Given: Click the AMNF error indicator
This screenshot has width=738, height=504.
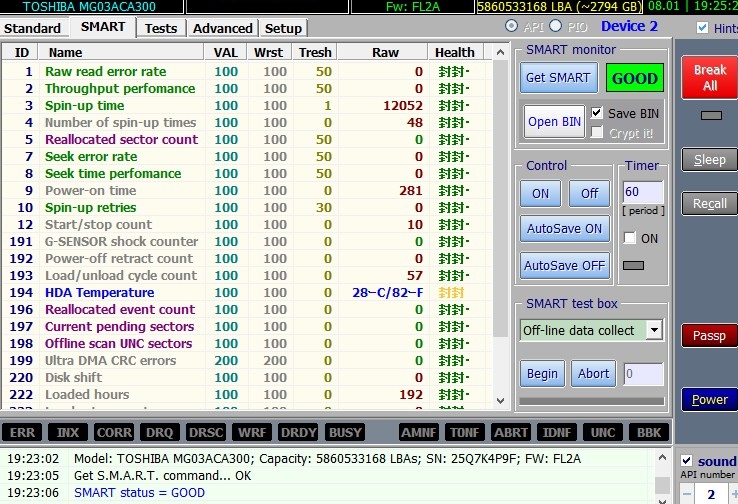Looking at the screenshot, I should pos(419,432).
